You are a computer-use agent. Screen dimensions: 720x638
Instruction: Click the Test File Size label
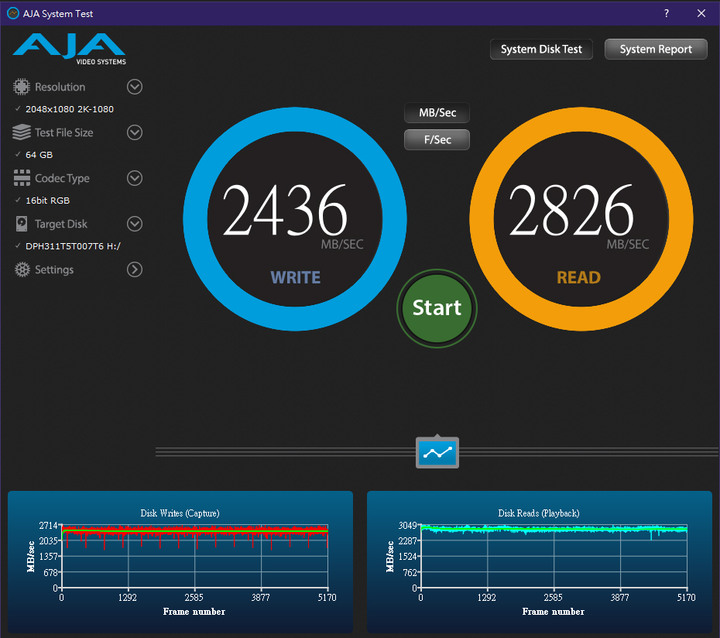[x=64, y=133]
